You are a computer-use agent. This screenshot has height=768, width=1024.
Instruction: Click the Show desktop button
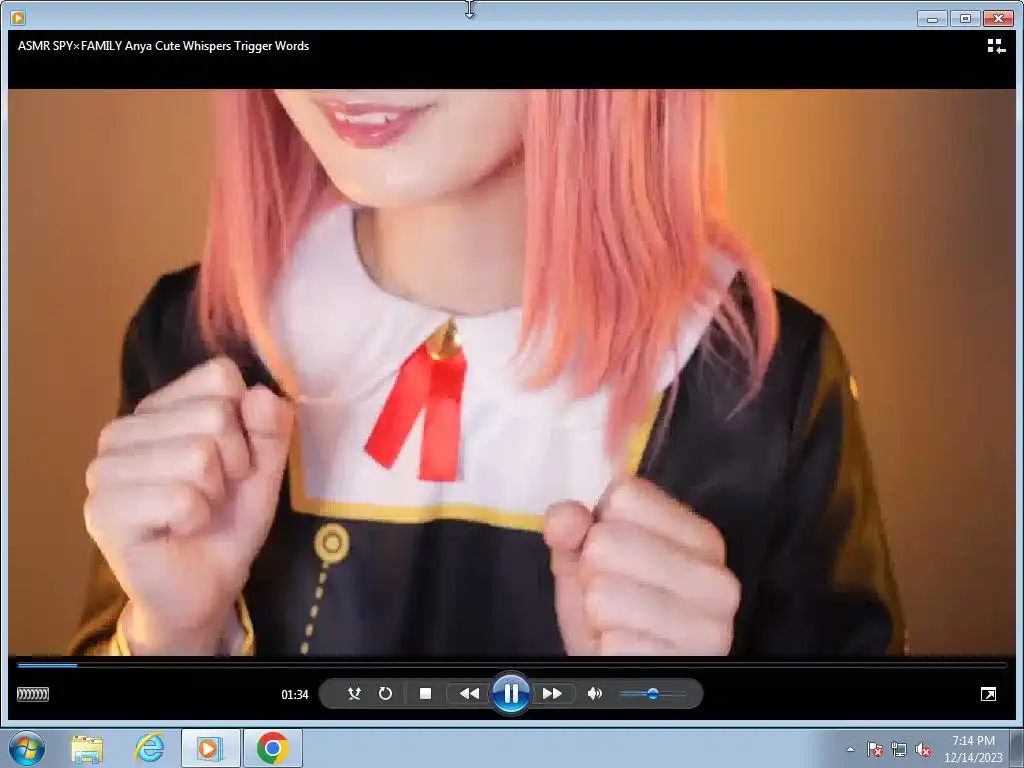coord(1017,748)
